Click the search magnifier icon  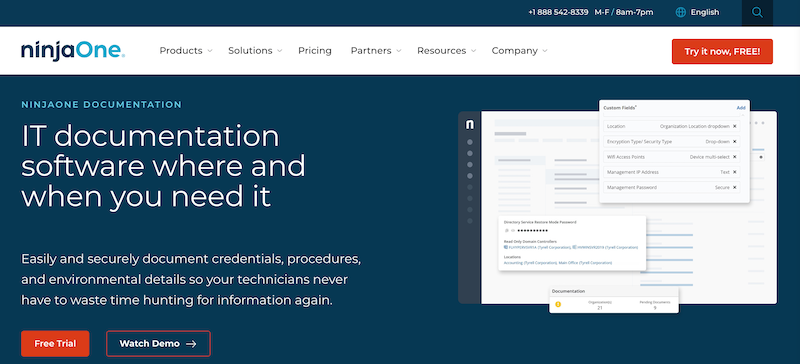click(x=757, y=13)
